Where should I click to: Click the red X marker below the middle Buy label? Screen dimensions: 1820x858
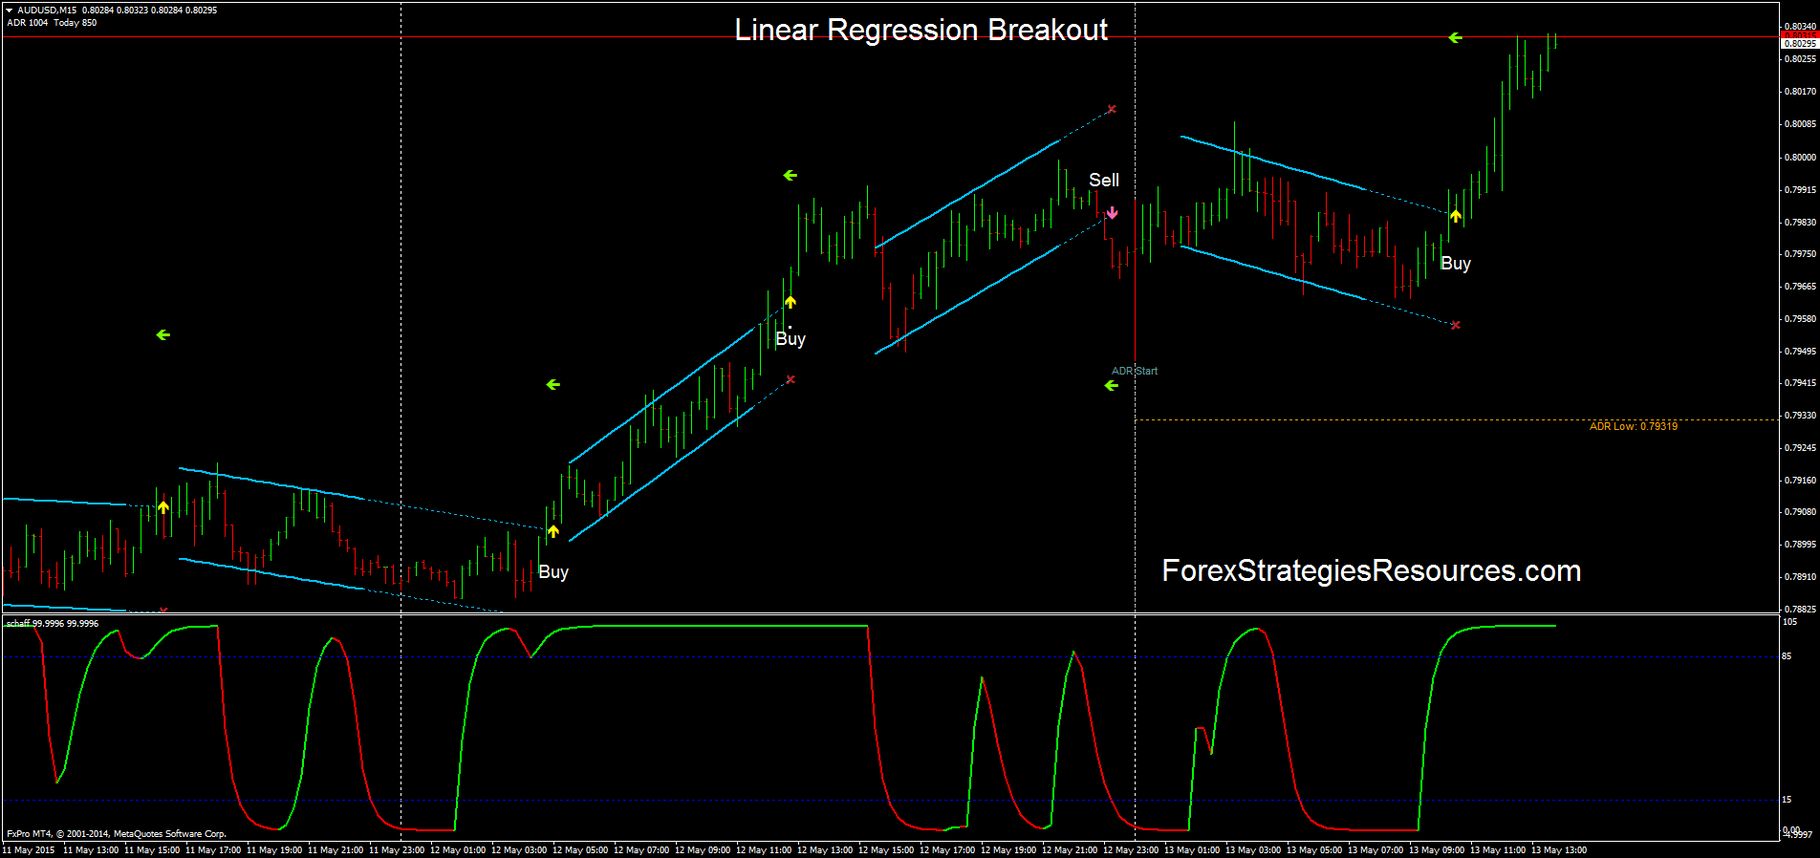point(790,380)
